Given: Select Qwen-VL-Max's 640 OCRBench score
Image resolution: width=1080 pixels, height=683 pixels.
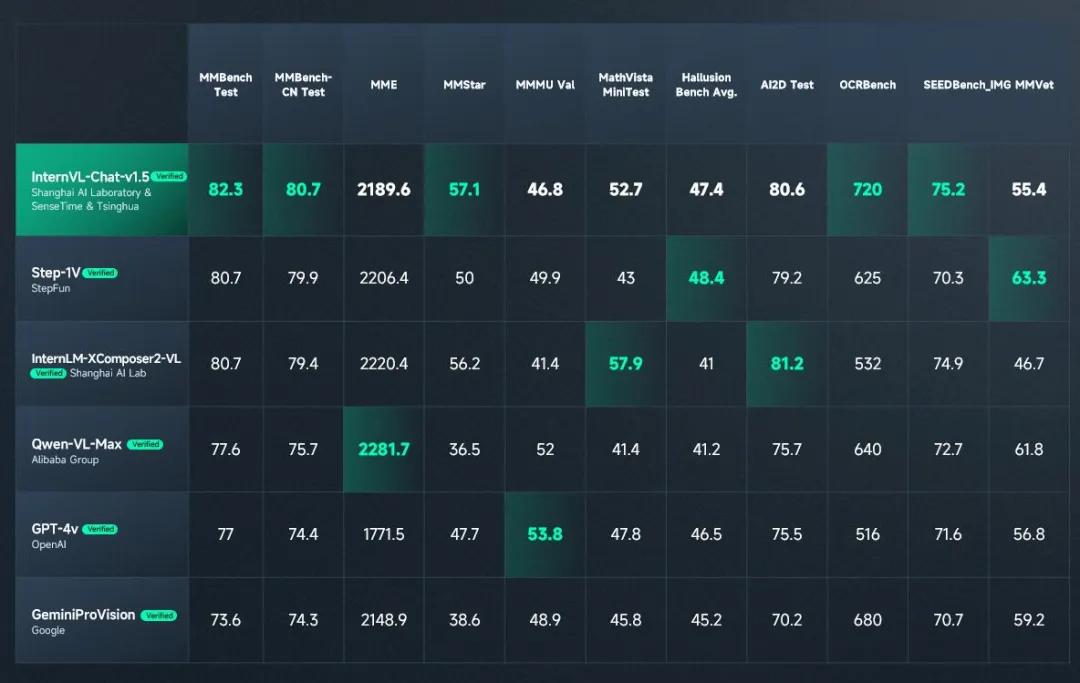Looking at the screenshot, I should click(x=867, y=450).
